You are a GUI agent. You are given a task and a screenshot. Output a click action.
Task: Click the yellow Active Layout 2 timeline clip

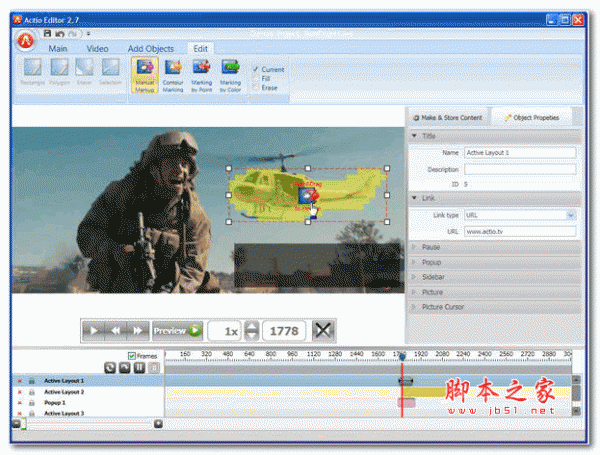(424, 392)
